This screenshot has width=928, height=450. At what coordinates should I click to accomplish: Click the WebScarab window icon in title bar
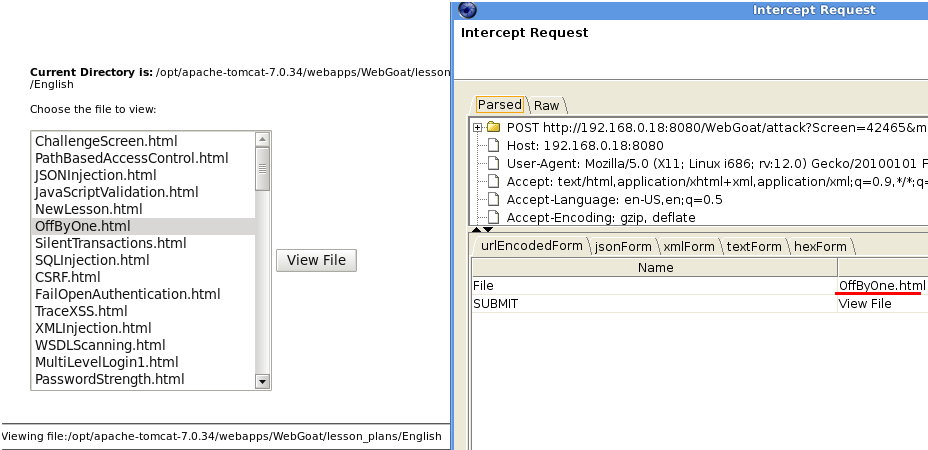(467, 10)
